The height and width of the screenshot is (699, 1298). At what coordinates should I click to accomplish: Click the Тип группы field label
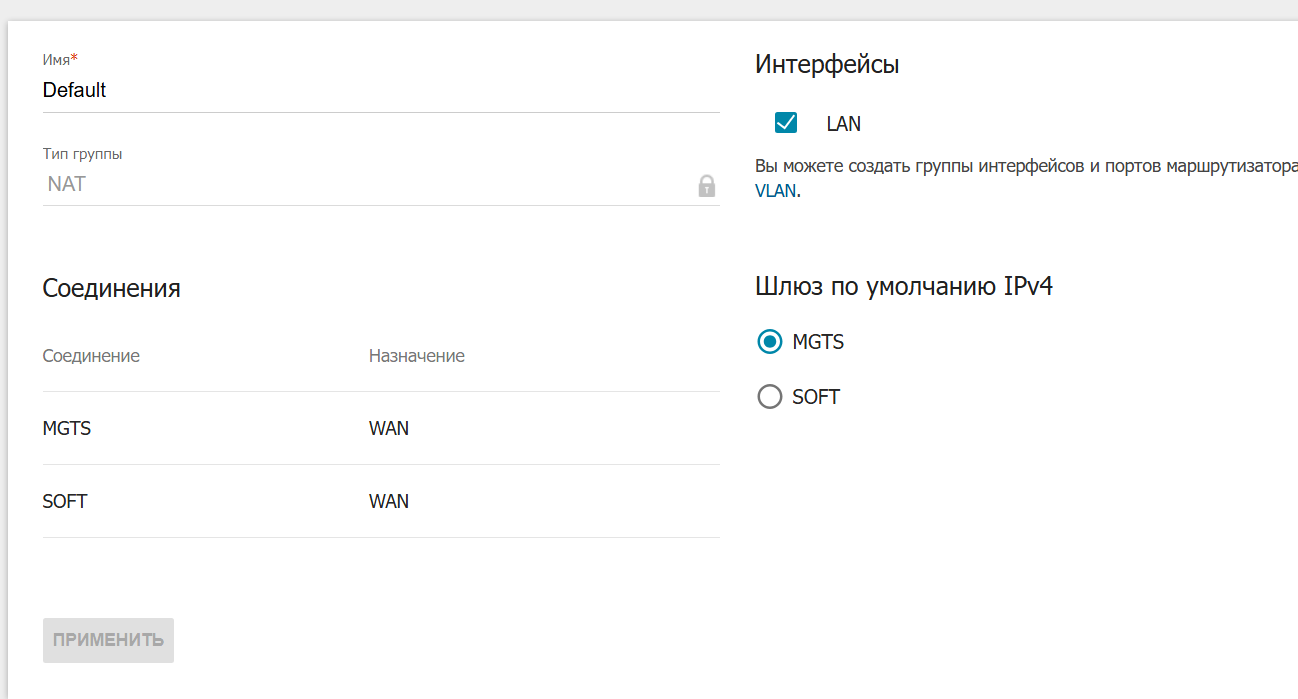click(x=82, y=154)
